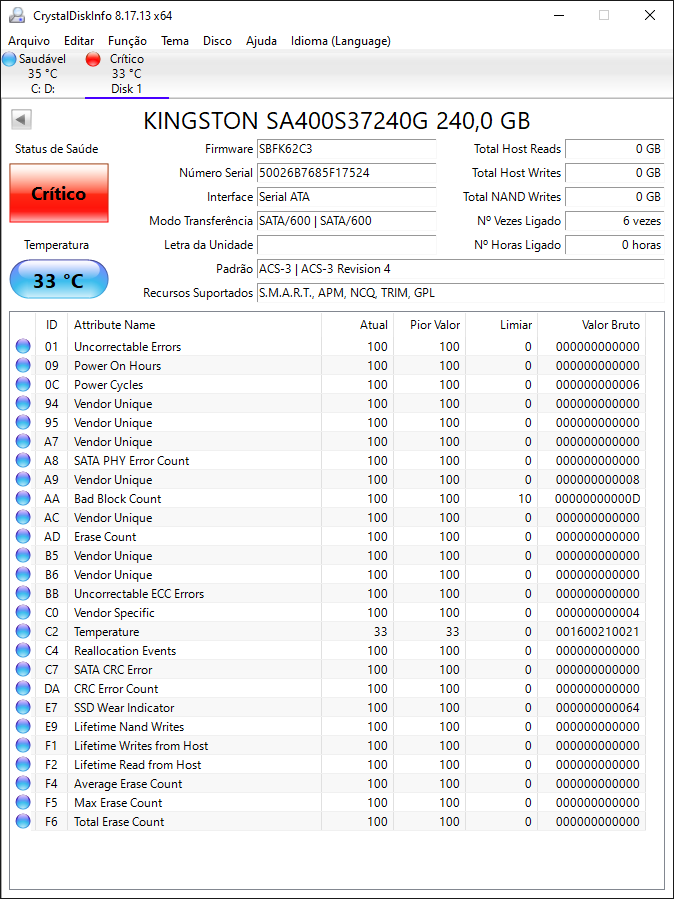Click the Attribute Name column header
Image resolution: width=674 pixels, height=899 pixels.
194,325
